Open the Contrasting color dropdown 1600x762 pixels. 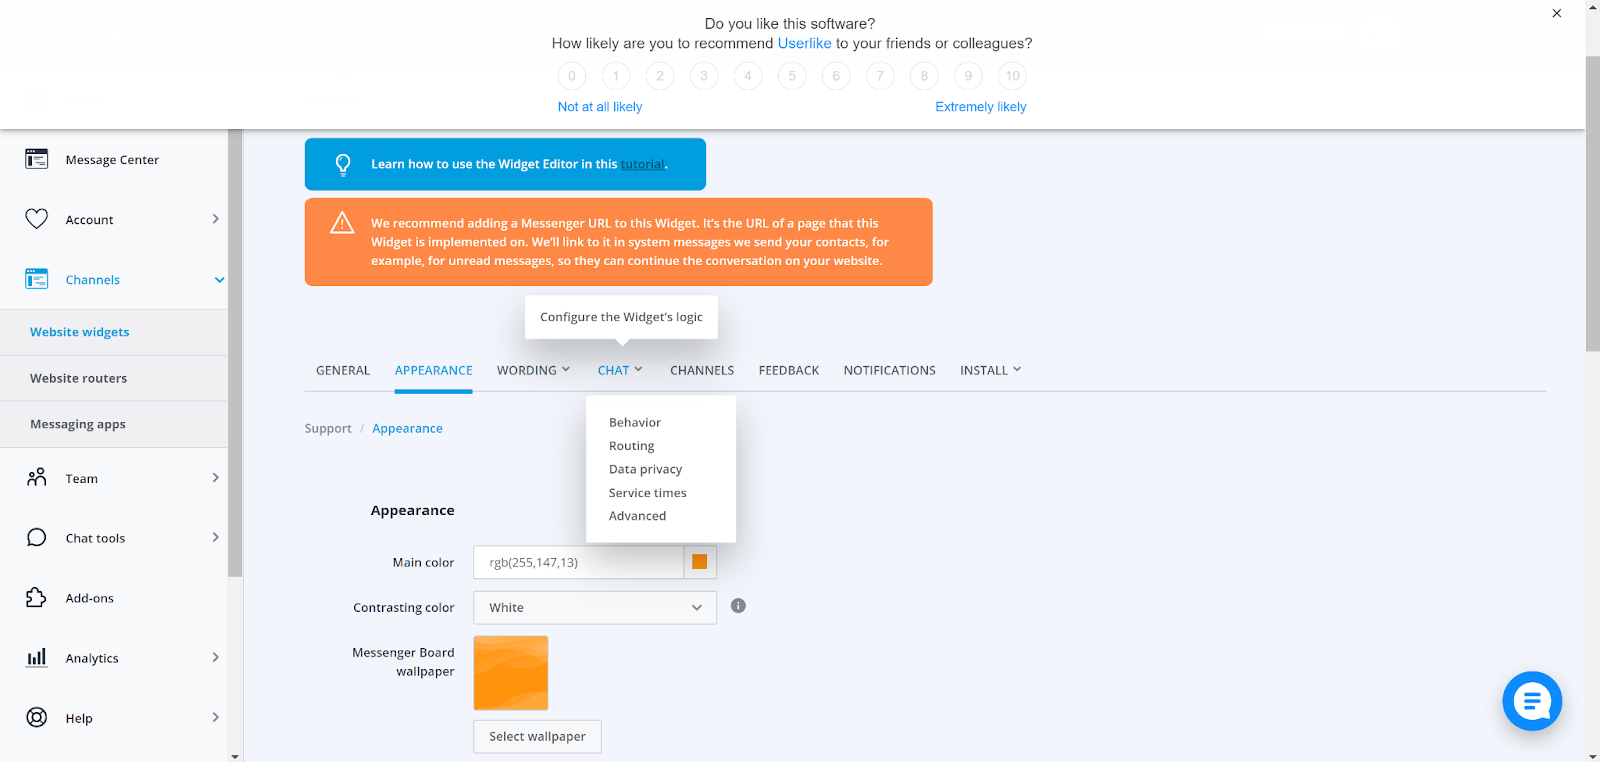tap(595, 608)
